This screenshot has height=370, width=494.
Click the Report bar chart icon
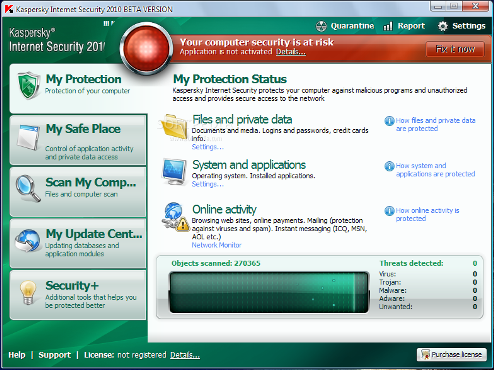pyautogui.click(x=388, y=26)
